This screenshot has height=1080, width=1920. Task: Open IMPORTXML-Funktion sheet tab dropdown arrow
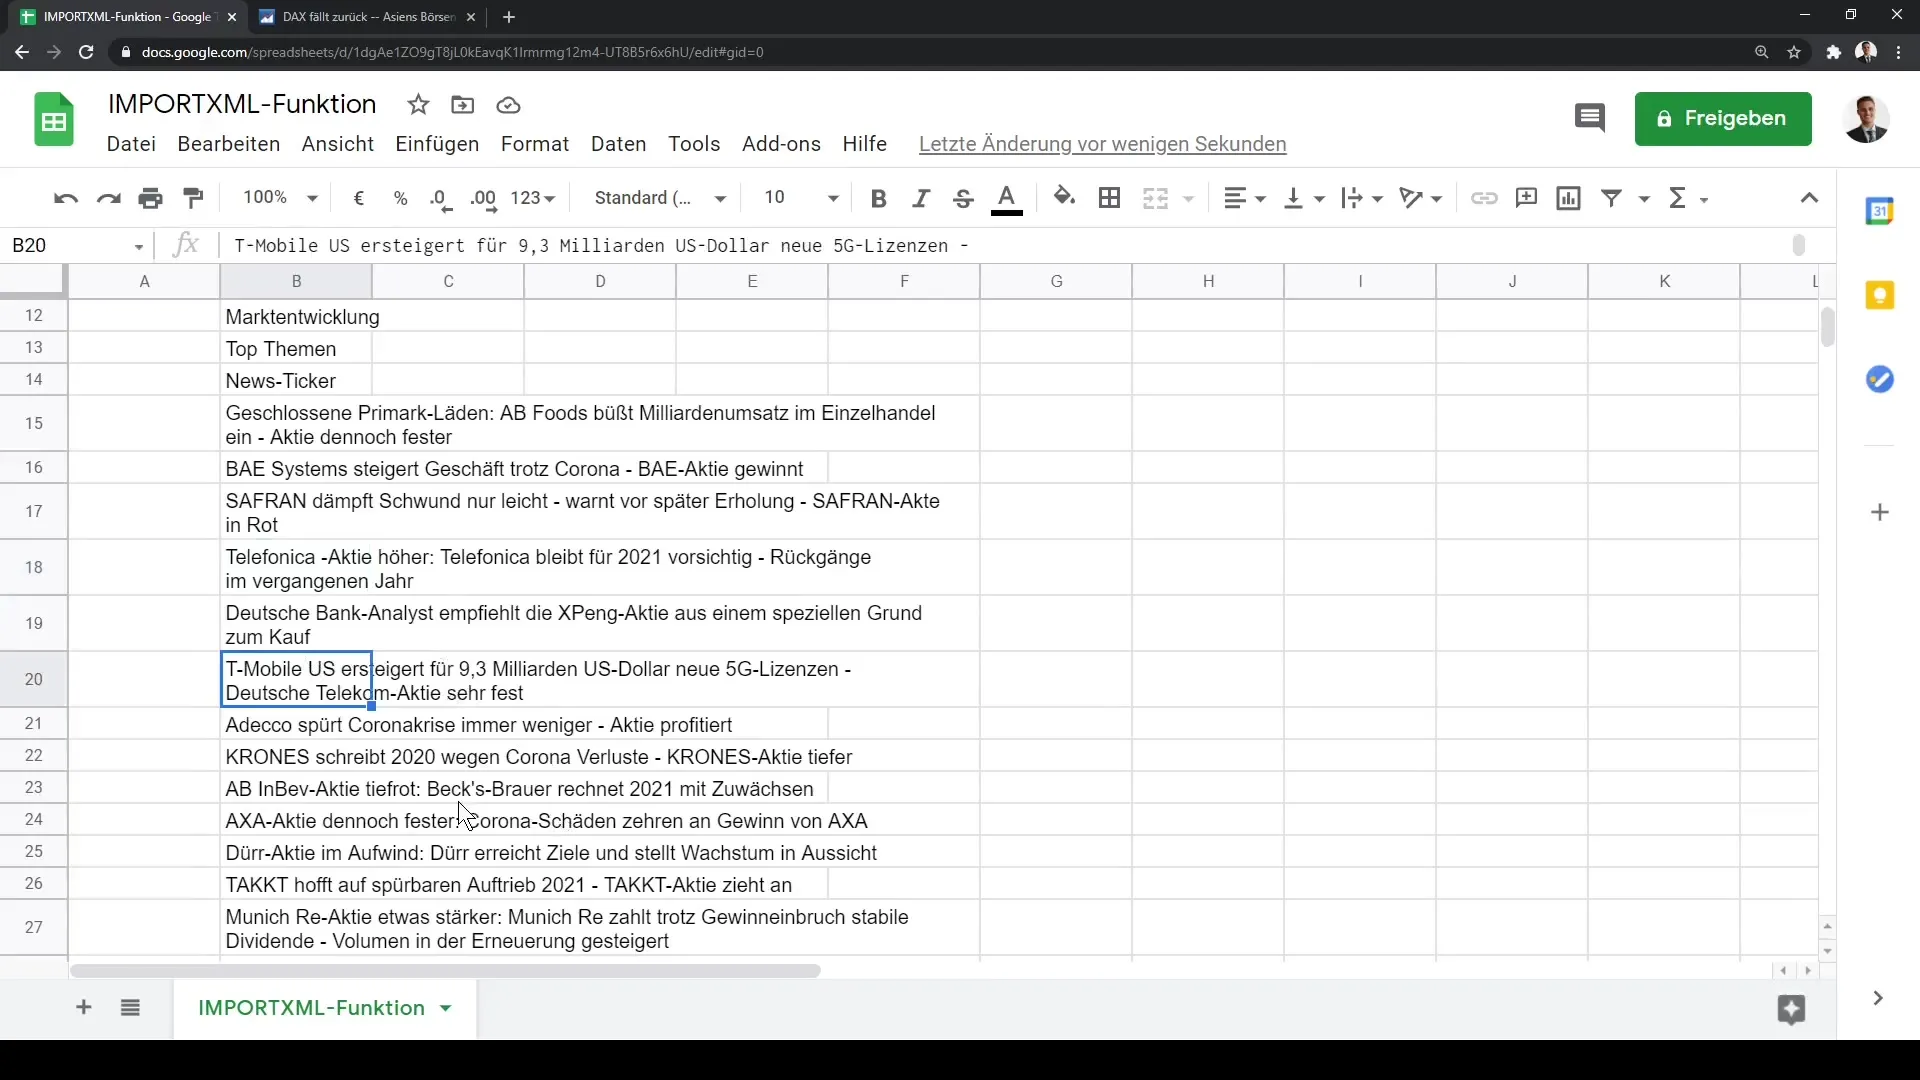click(446, 1008)
